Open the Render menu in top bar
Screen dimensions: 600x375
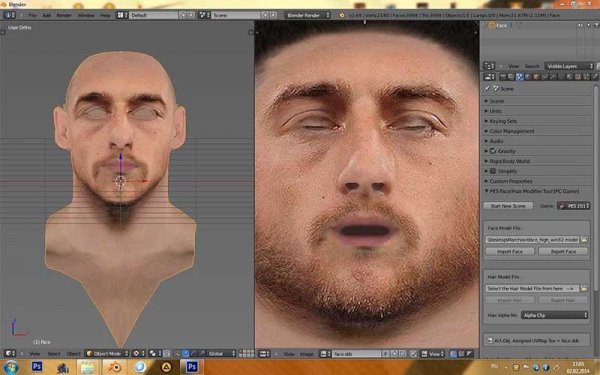(x=64, y=15)
